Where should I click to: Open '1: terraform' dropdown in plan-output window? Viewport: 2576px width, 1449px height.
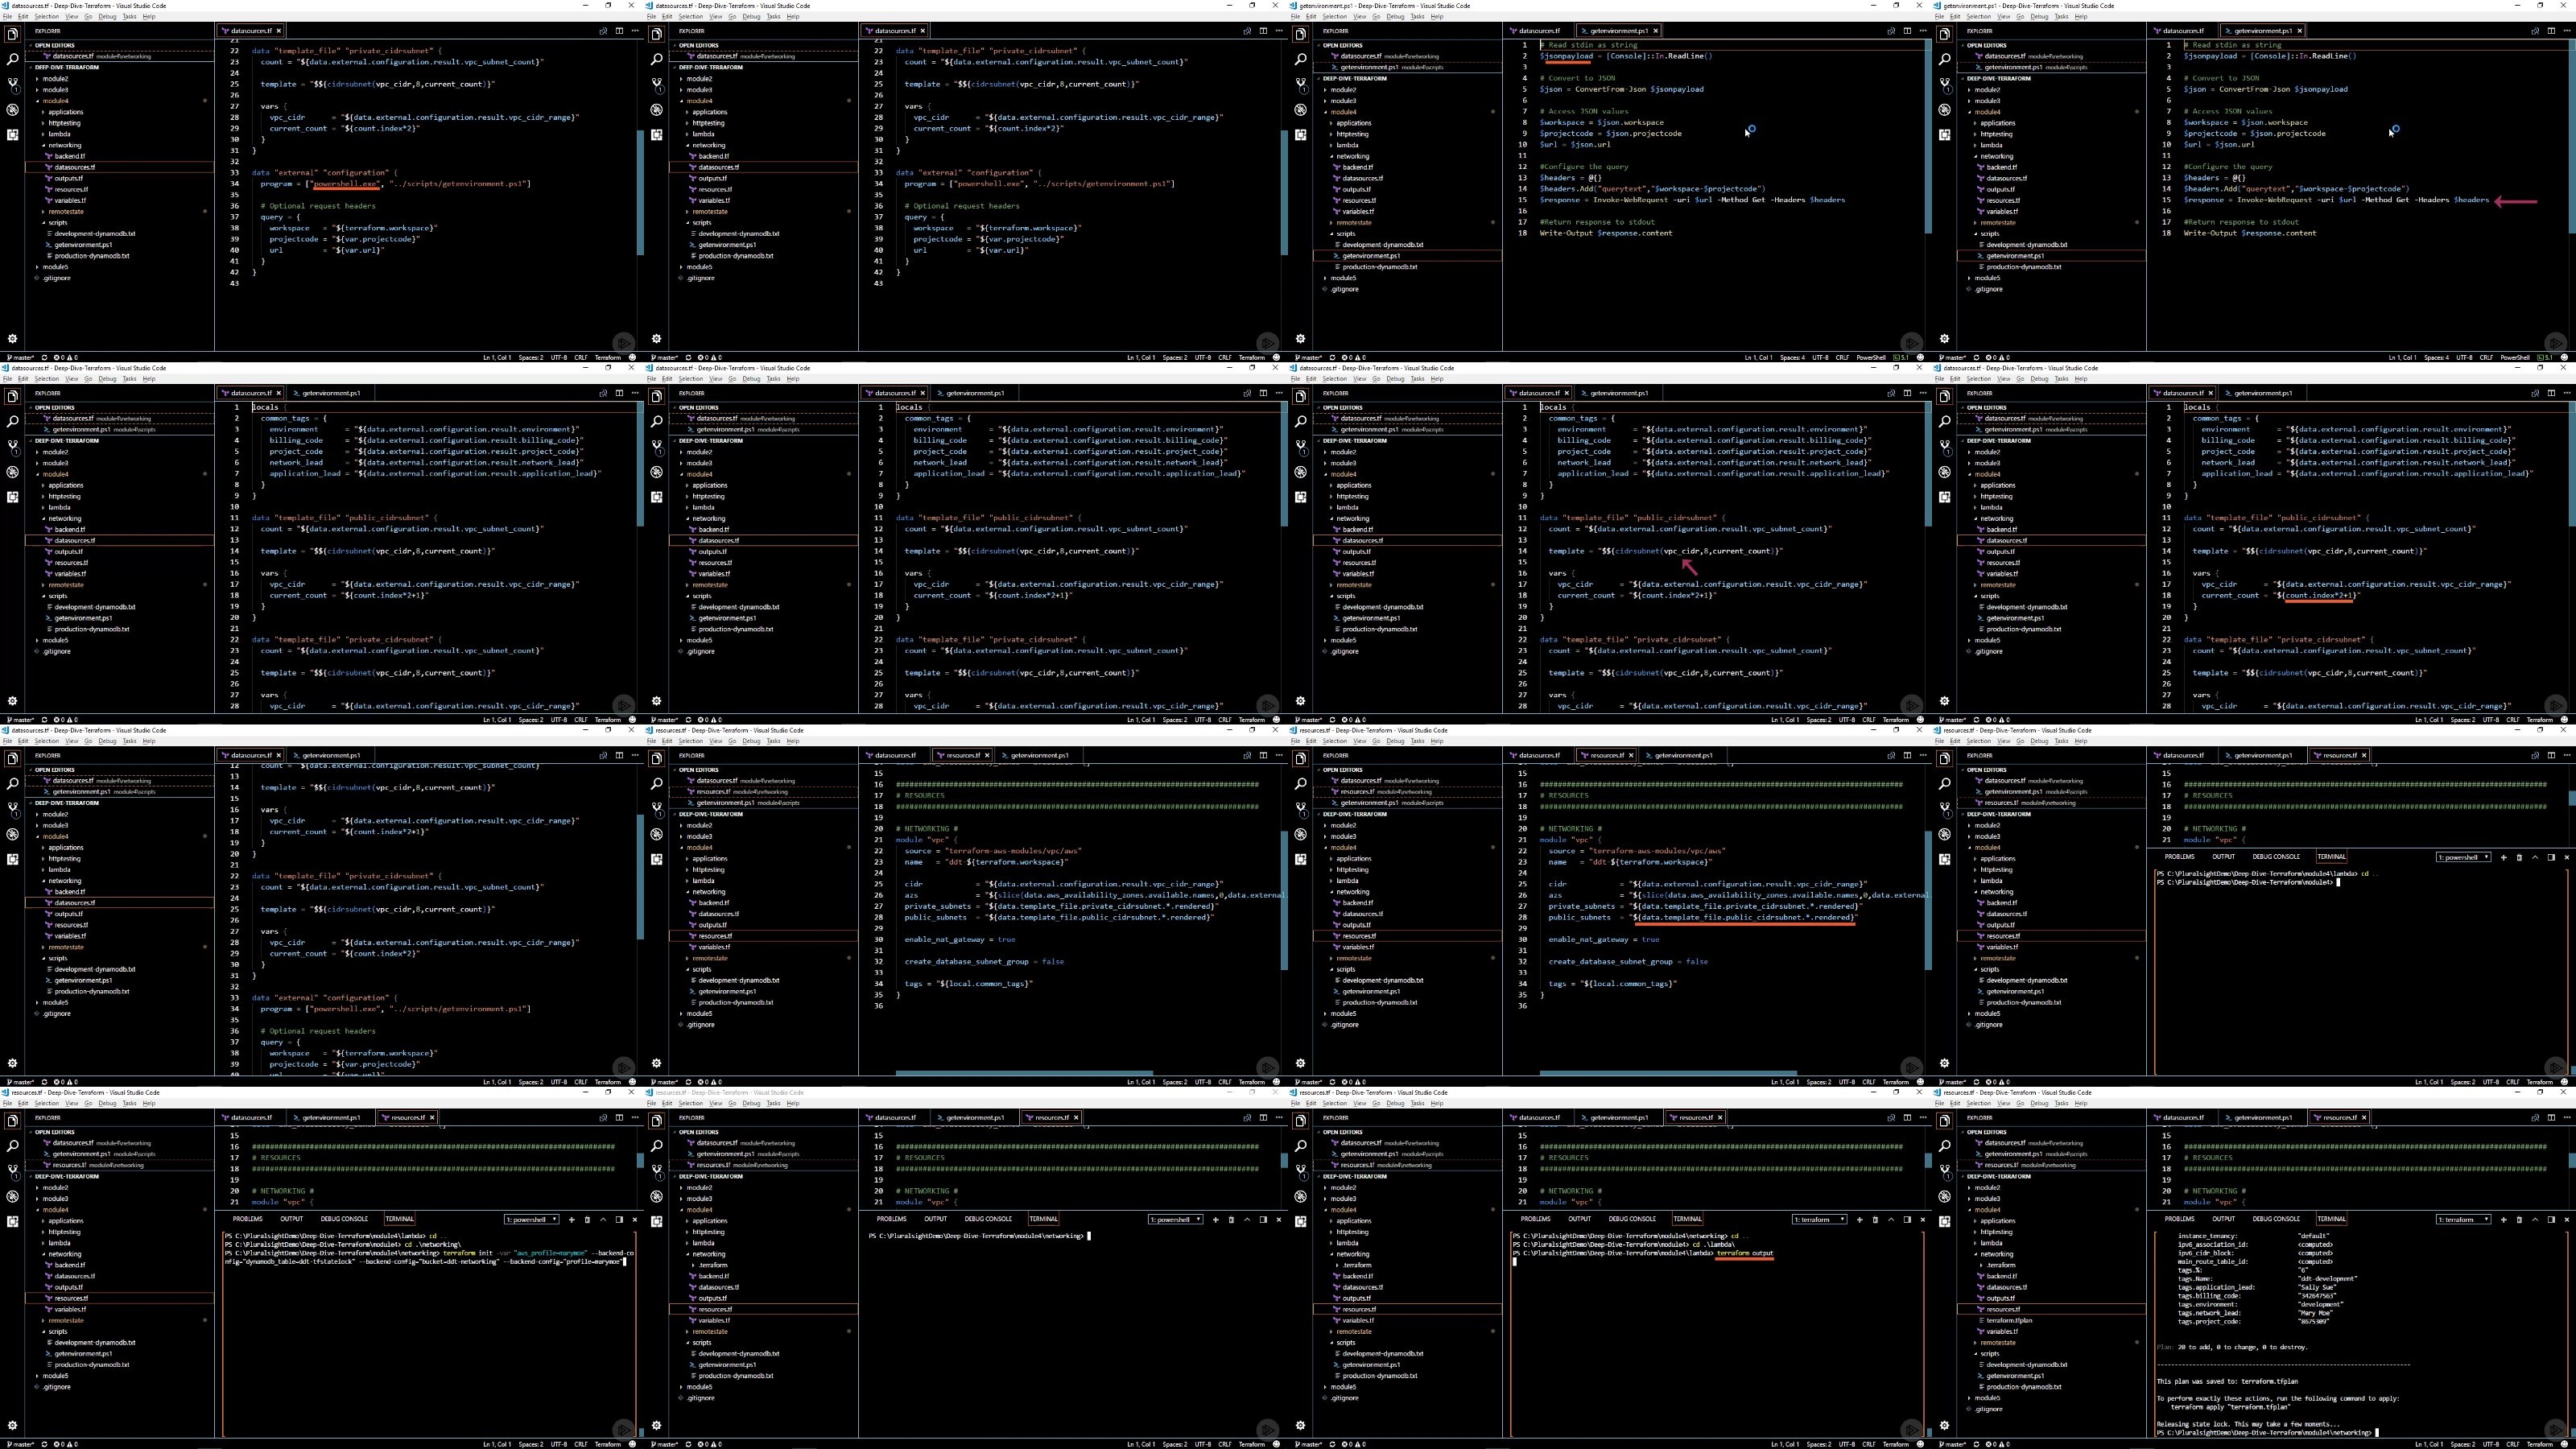point(2463,1219)
